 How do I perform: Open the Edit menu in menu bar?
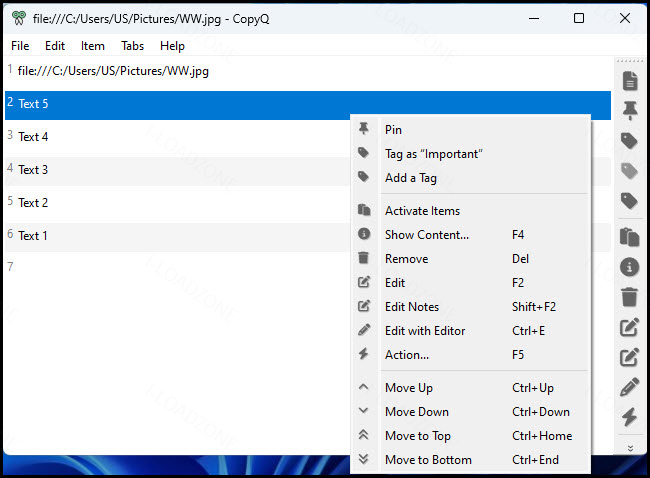(x=55, y=46)
